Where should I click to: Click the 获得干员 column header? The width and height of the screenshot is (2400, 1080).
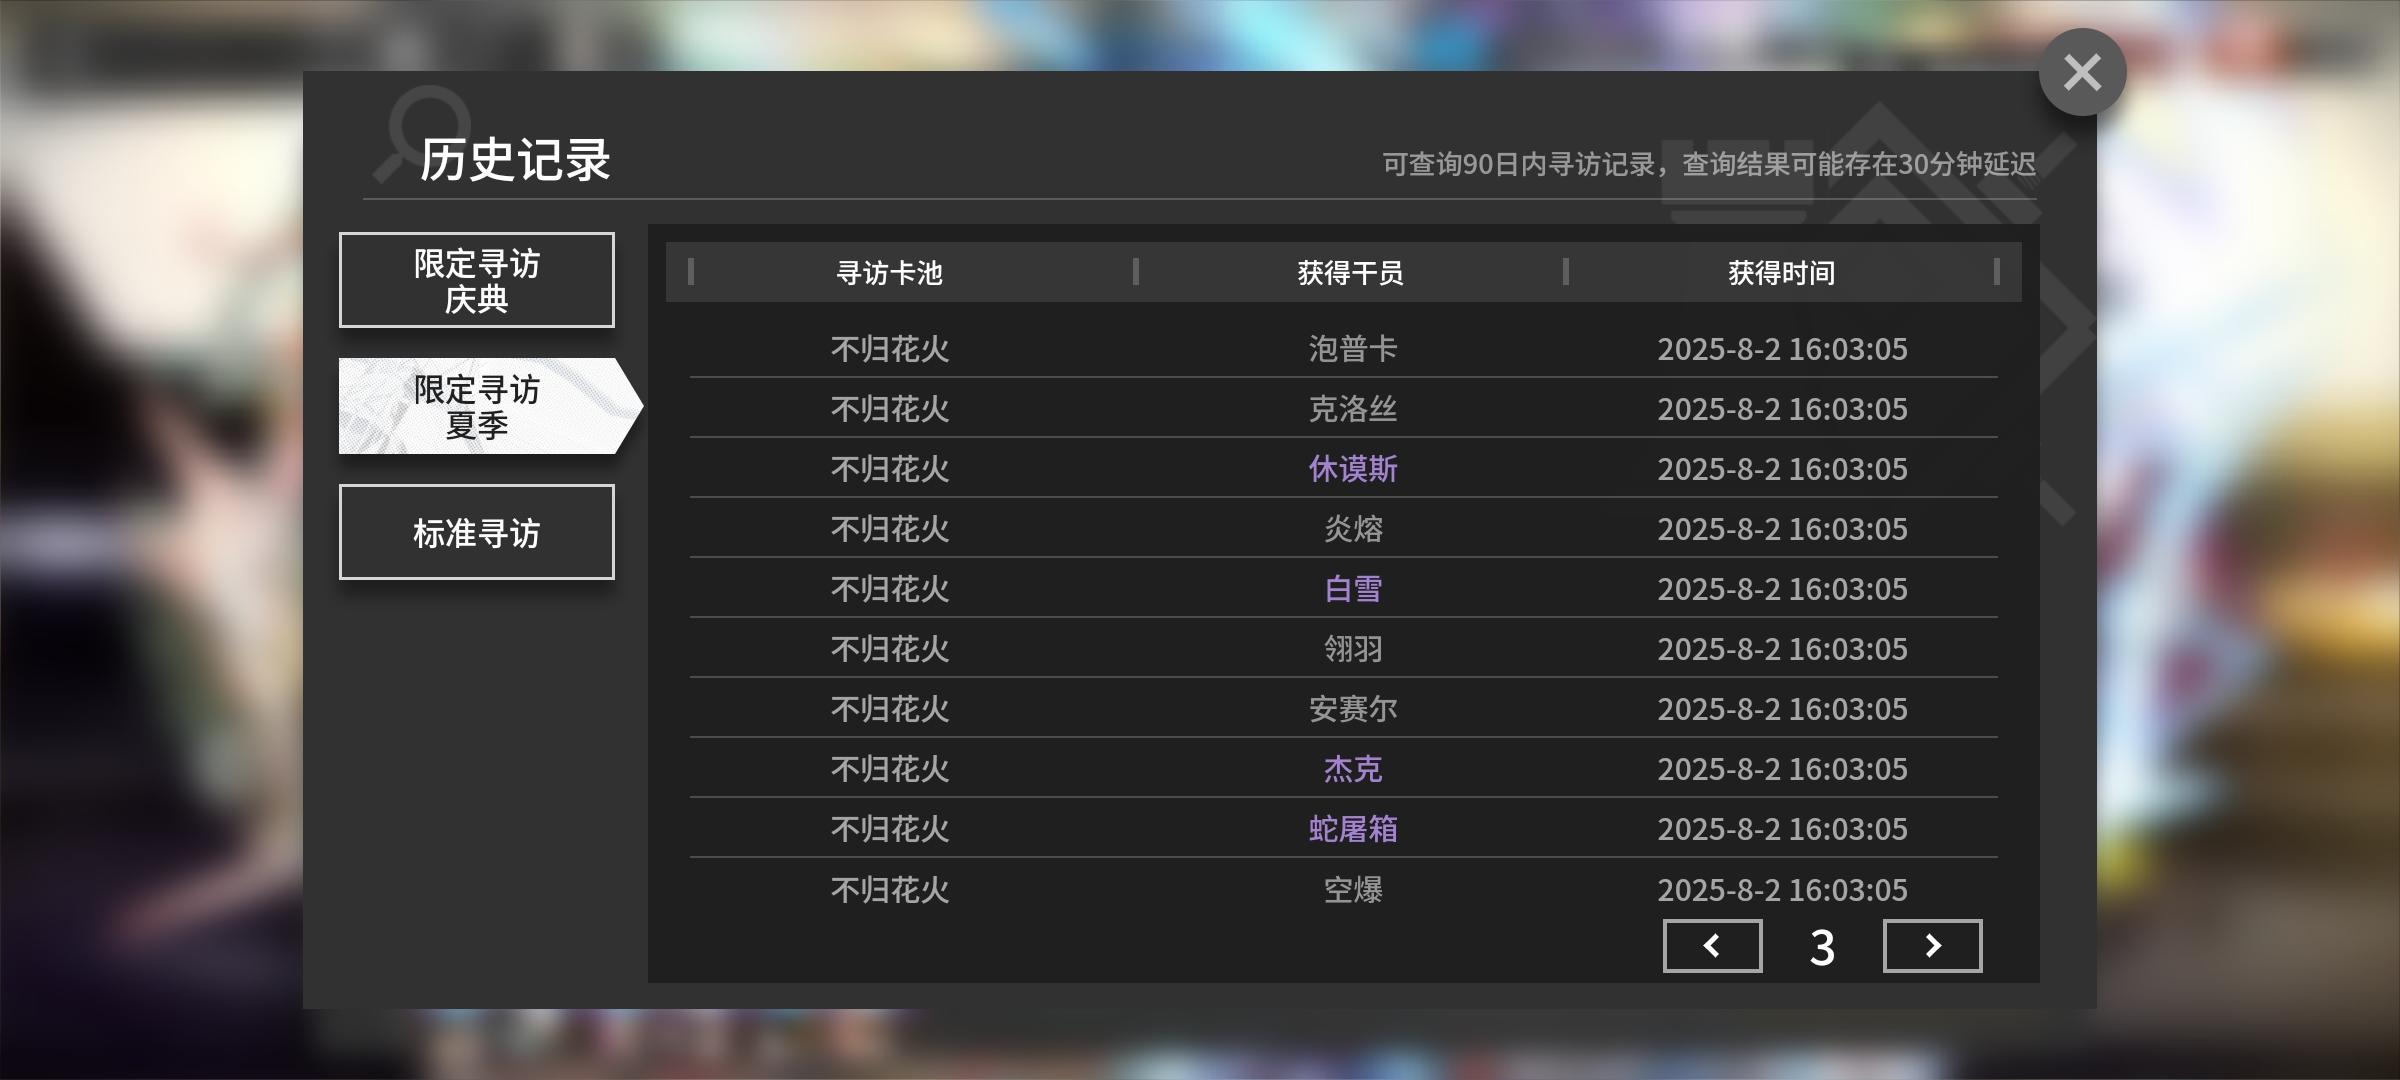(x=1350, y=272)
